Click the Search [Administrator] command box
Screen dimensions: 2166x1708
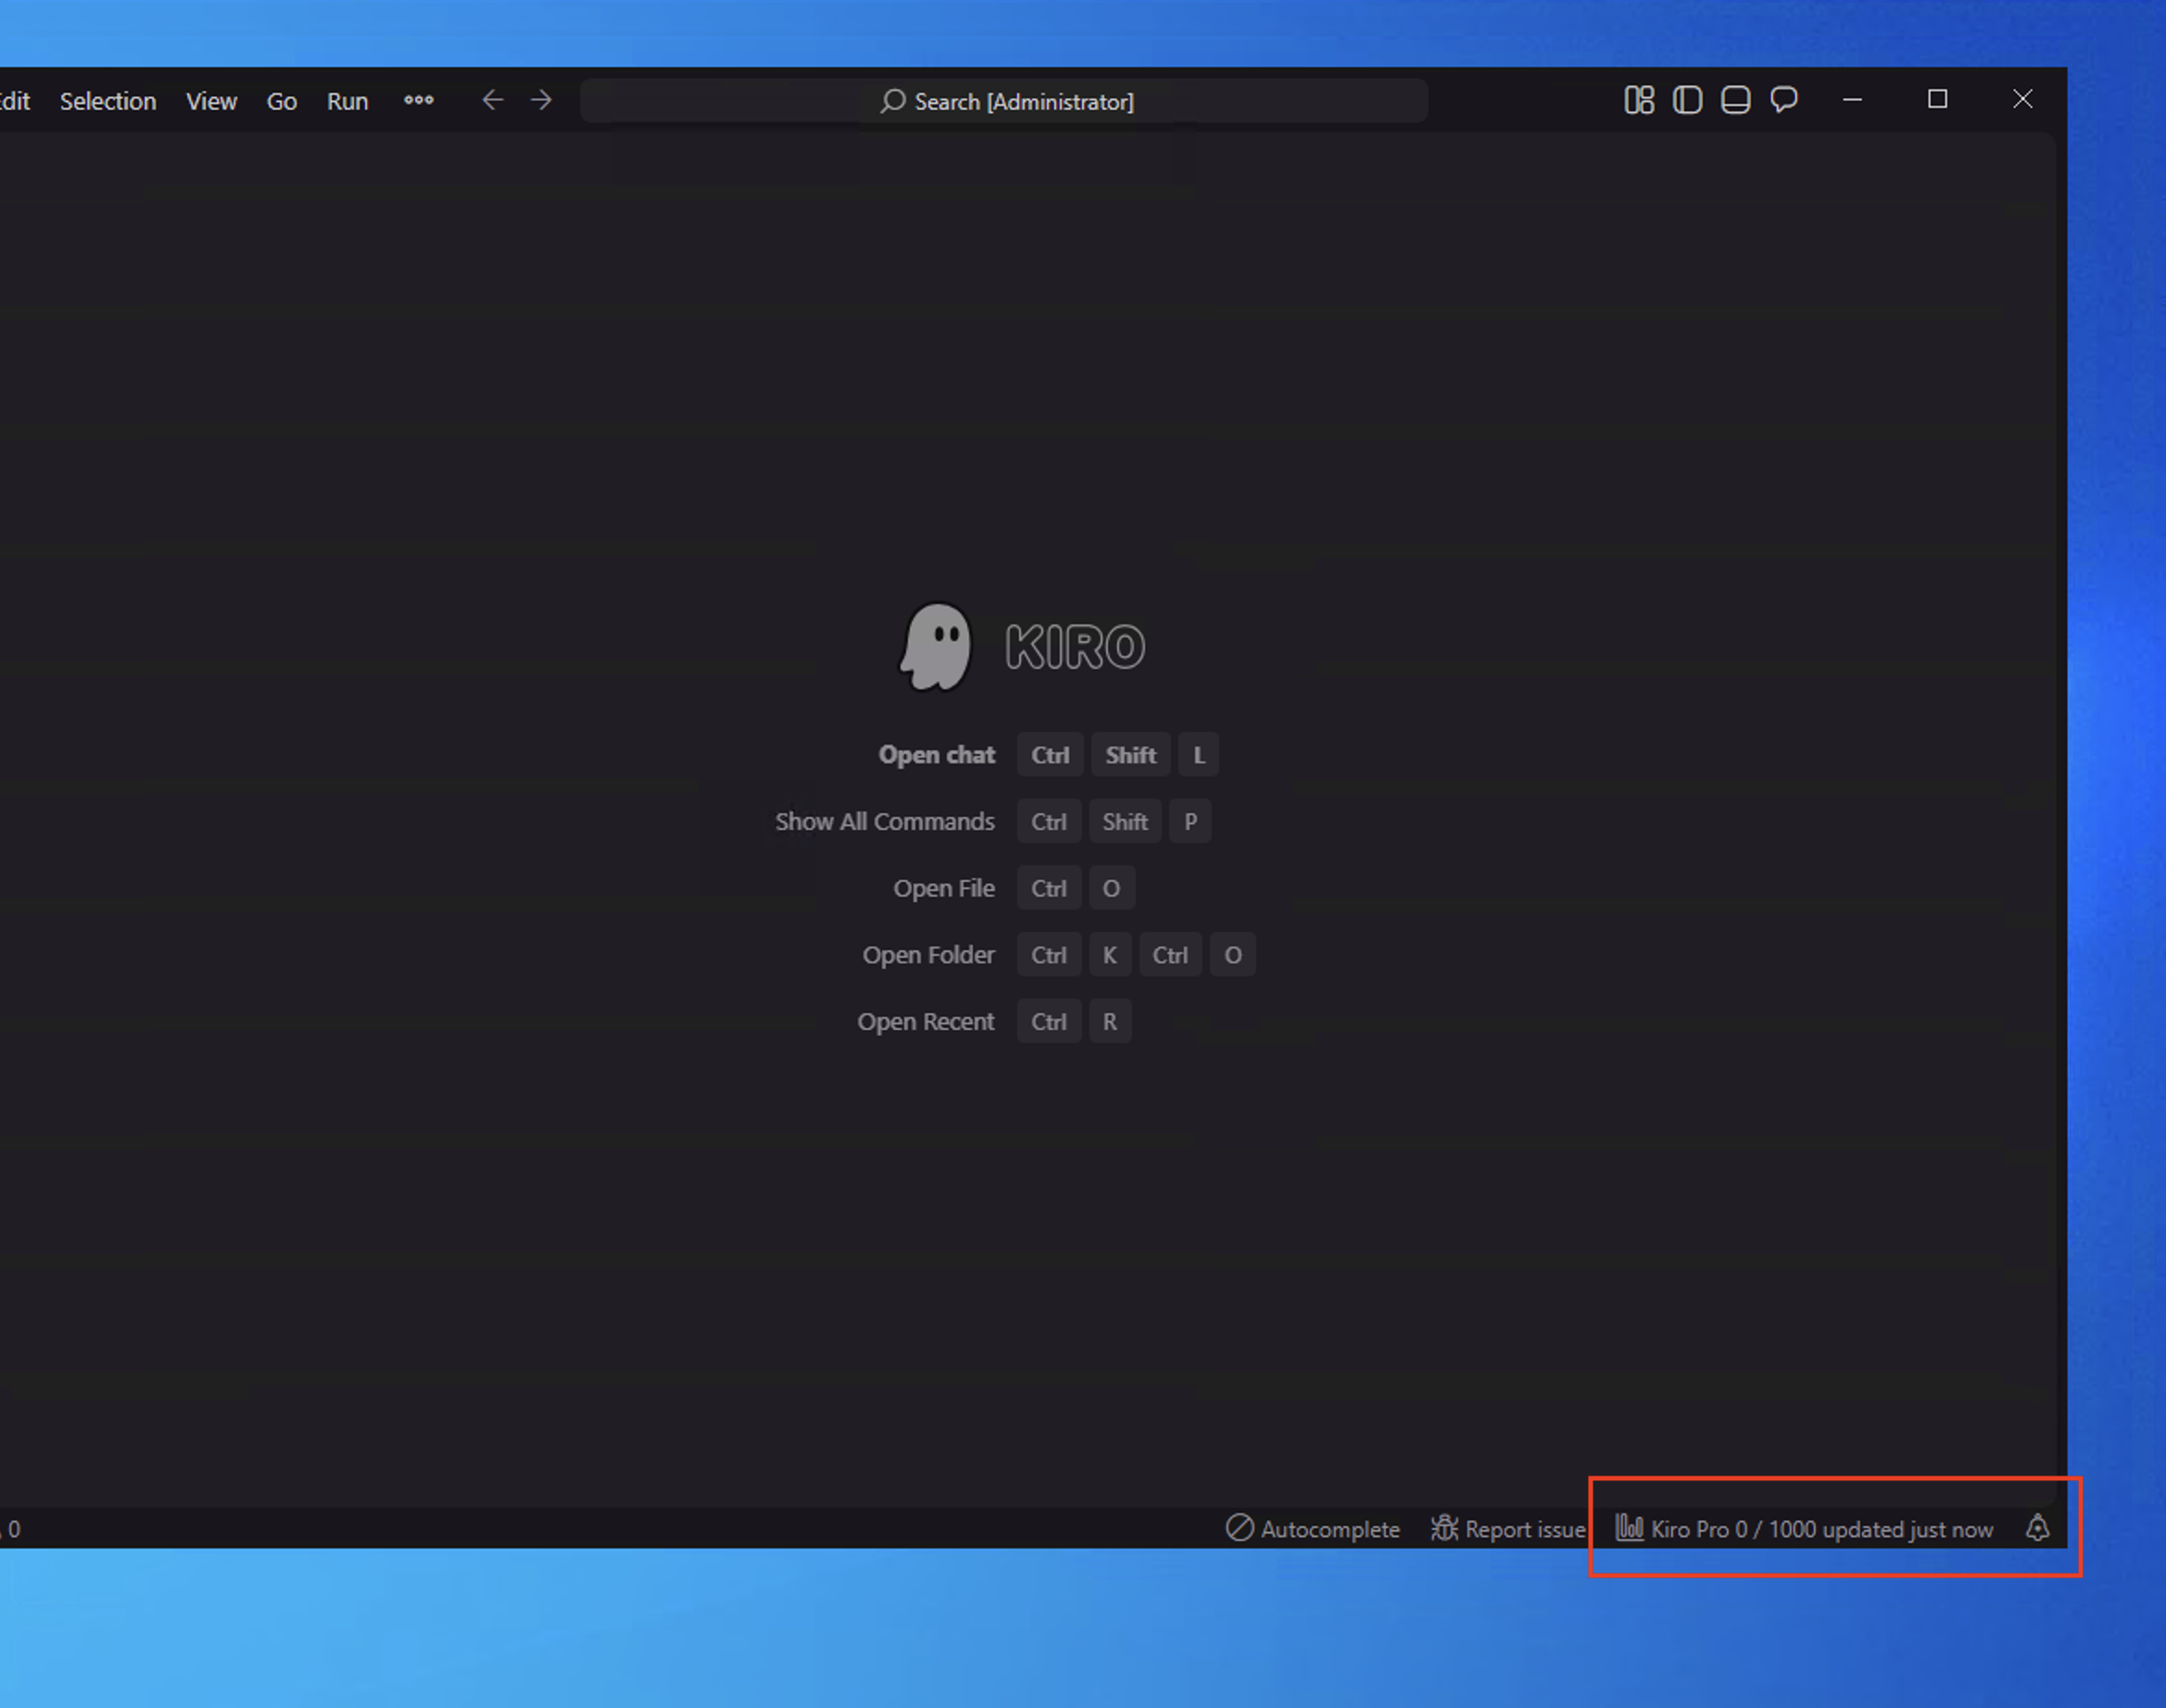1004,101
